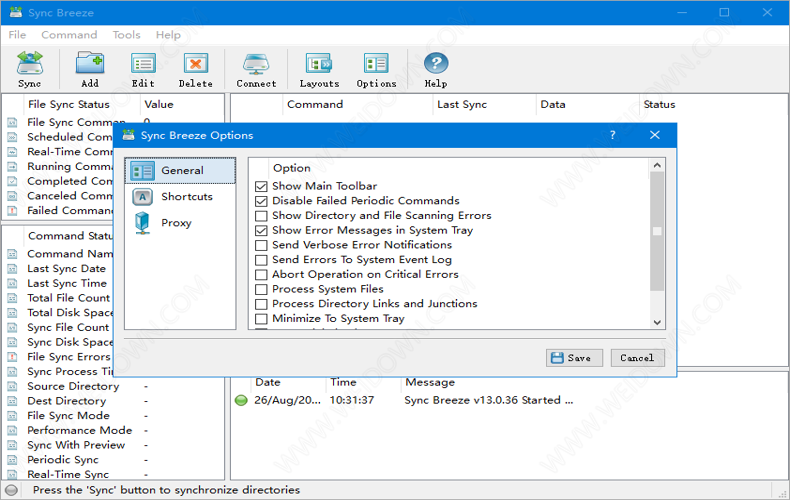This screenshot has height=500, width=790.
Task: Click the Time column header in log
Action: point(343,382)
